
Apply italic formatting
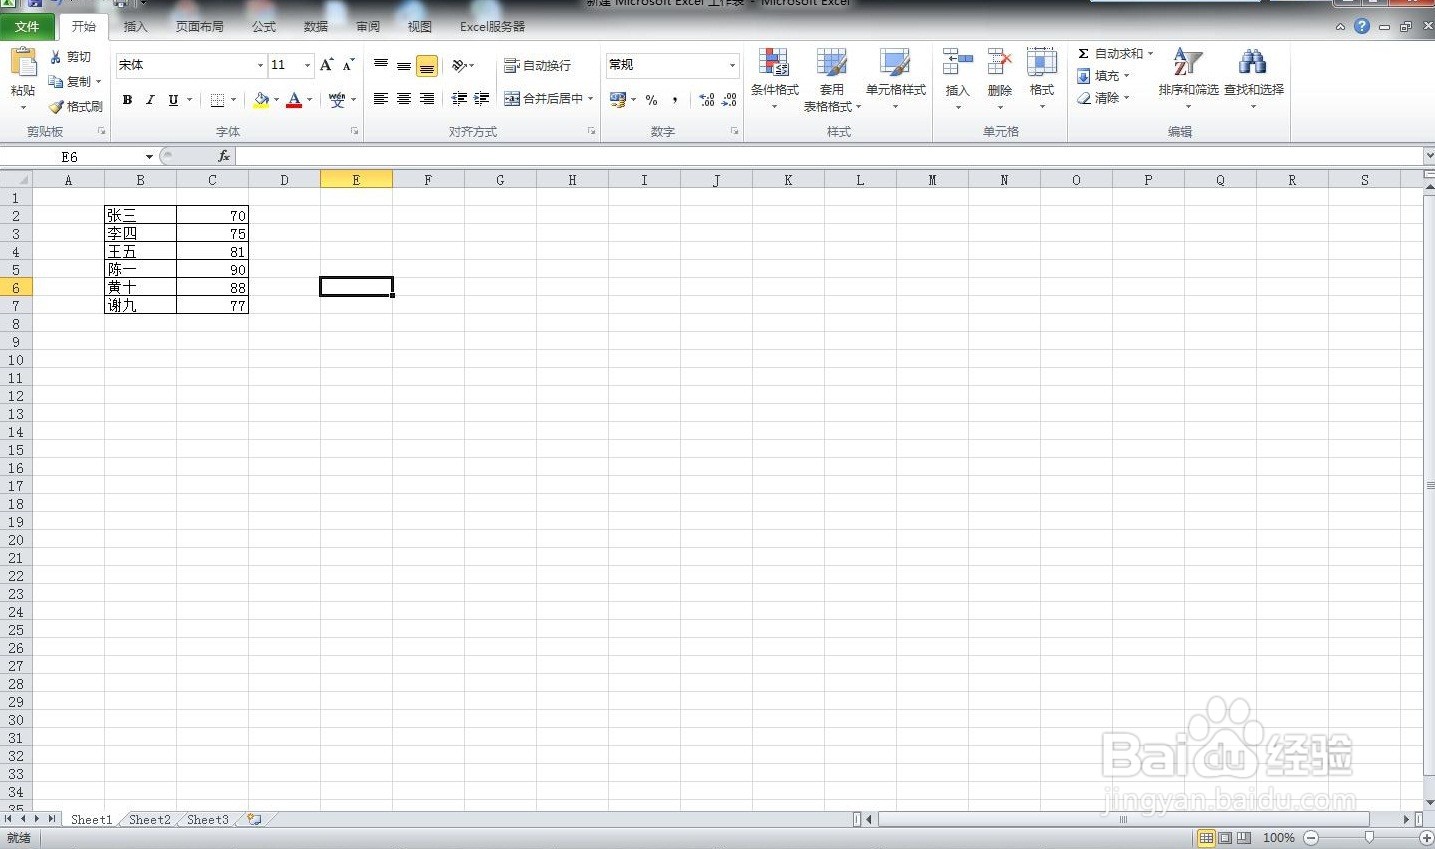tap(150, 100)
